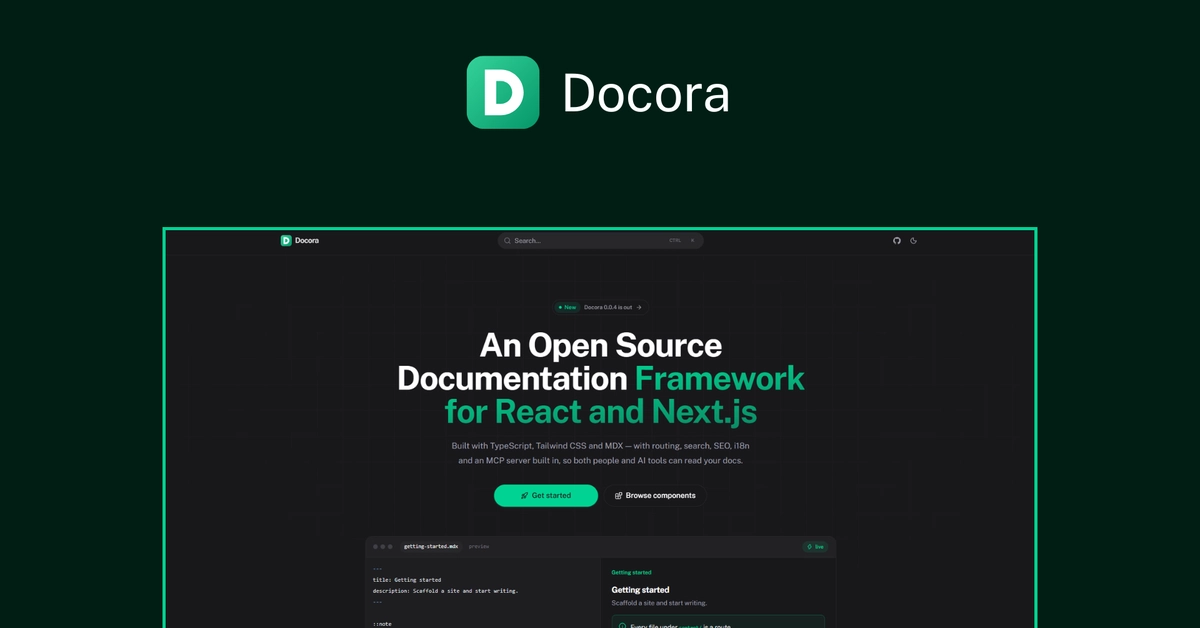Click the Docora text in navbar
Viewport: 1200px width, 628px height.
(x=307, y=240)
